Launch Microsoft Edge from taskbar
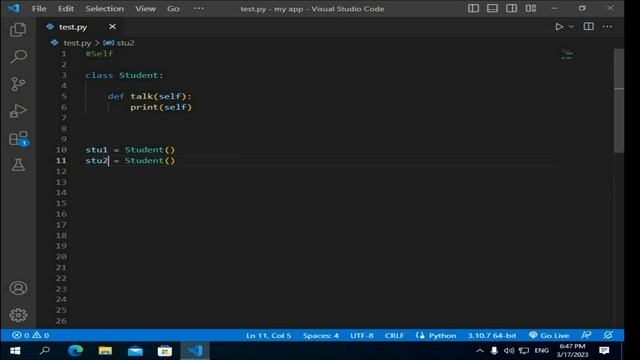The width and height of the screenshot is (640, 360). point(75,351)
